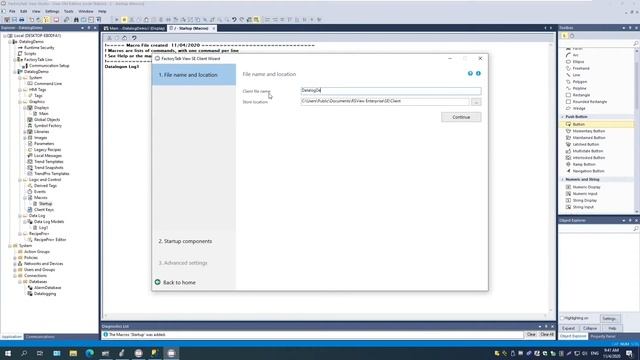
Task: Click the info icon beside wizard help
Action: click(x=478, y=73)
